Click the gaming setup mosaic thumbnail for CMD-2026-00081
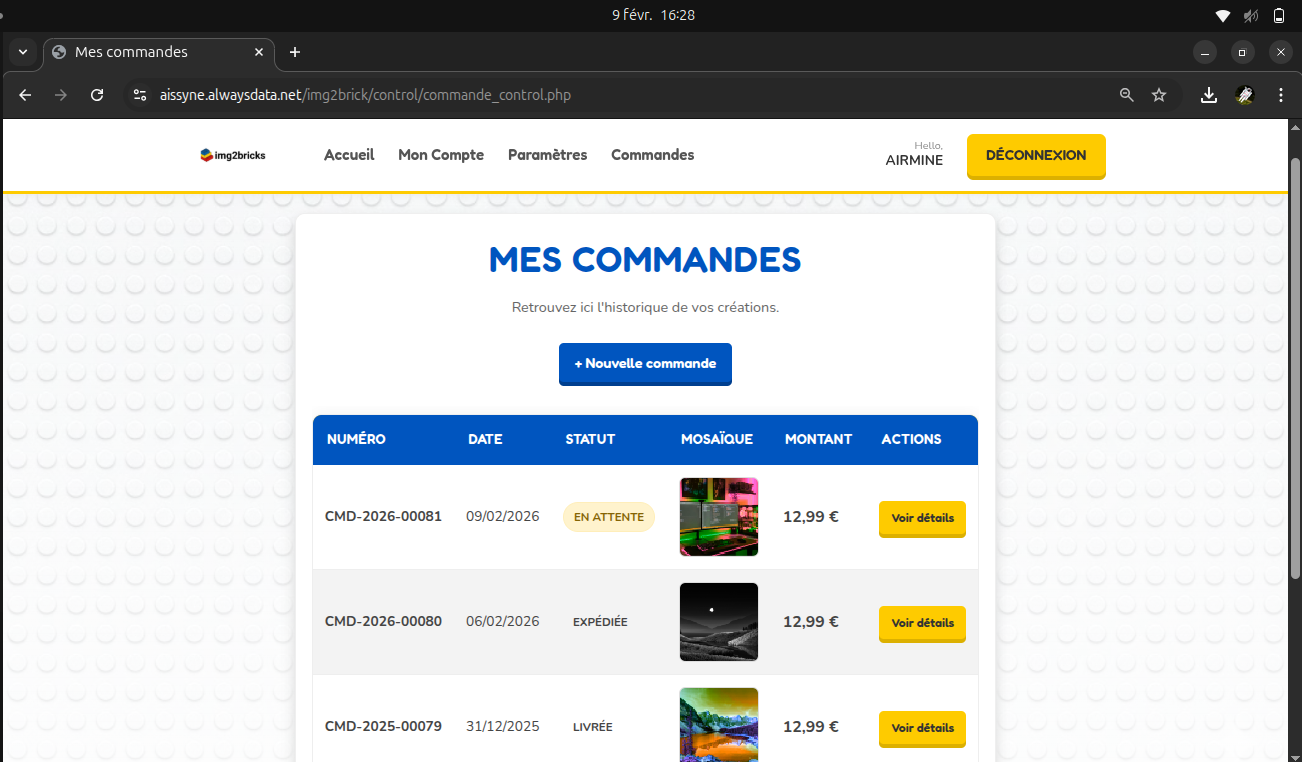Screen dimensions: 1302x762 (718, 517)
